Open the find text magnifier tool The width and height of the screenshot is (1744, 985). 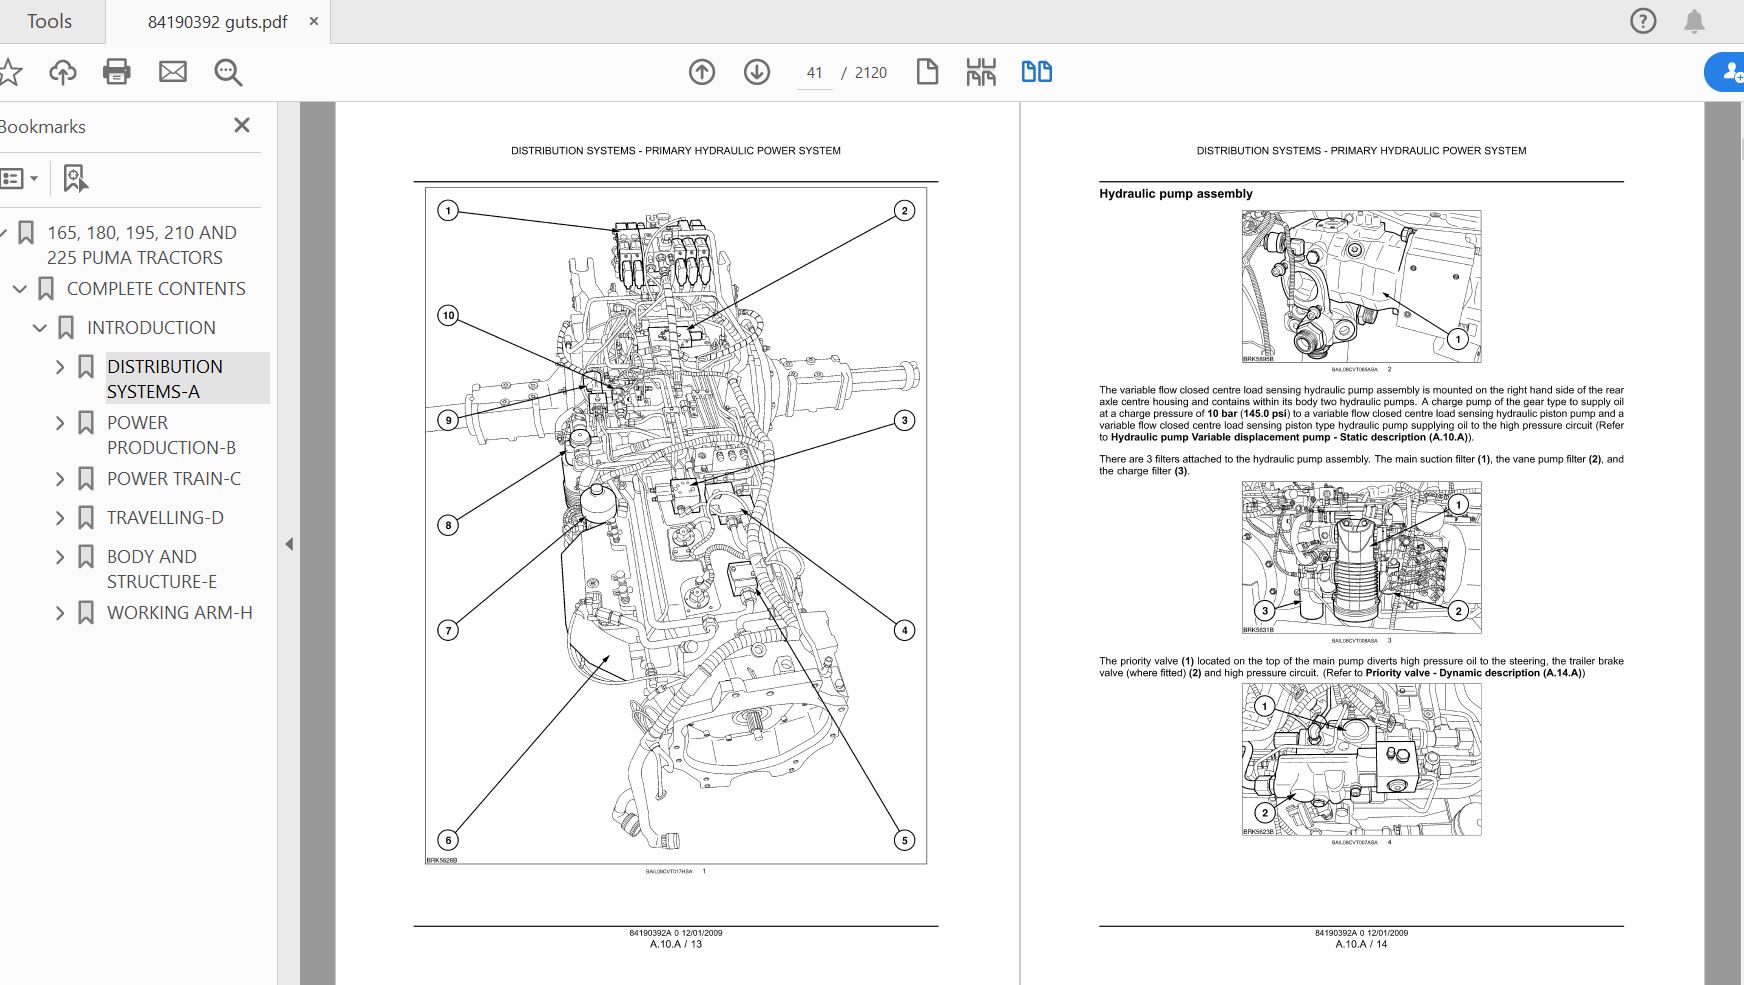[x=228, y=72]
